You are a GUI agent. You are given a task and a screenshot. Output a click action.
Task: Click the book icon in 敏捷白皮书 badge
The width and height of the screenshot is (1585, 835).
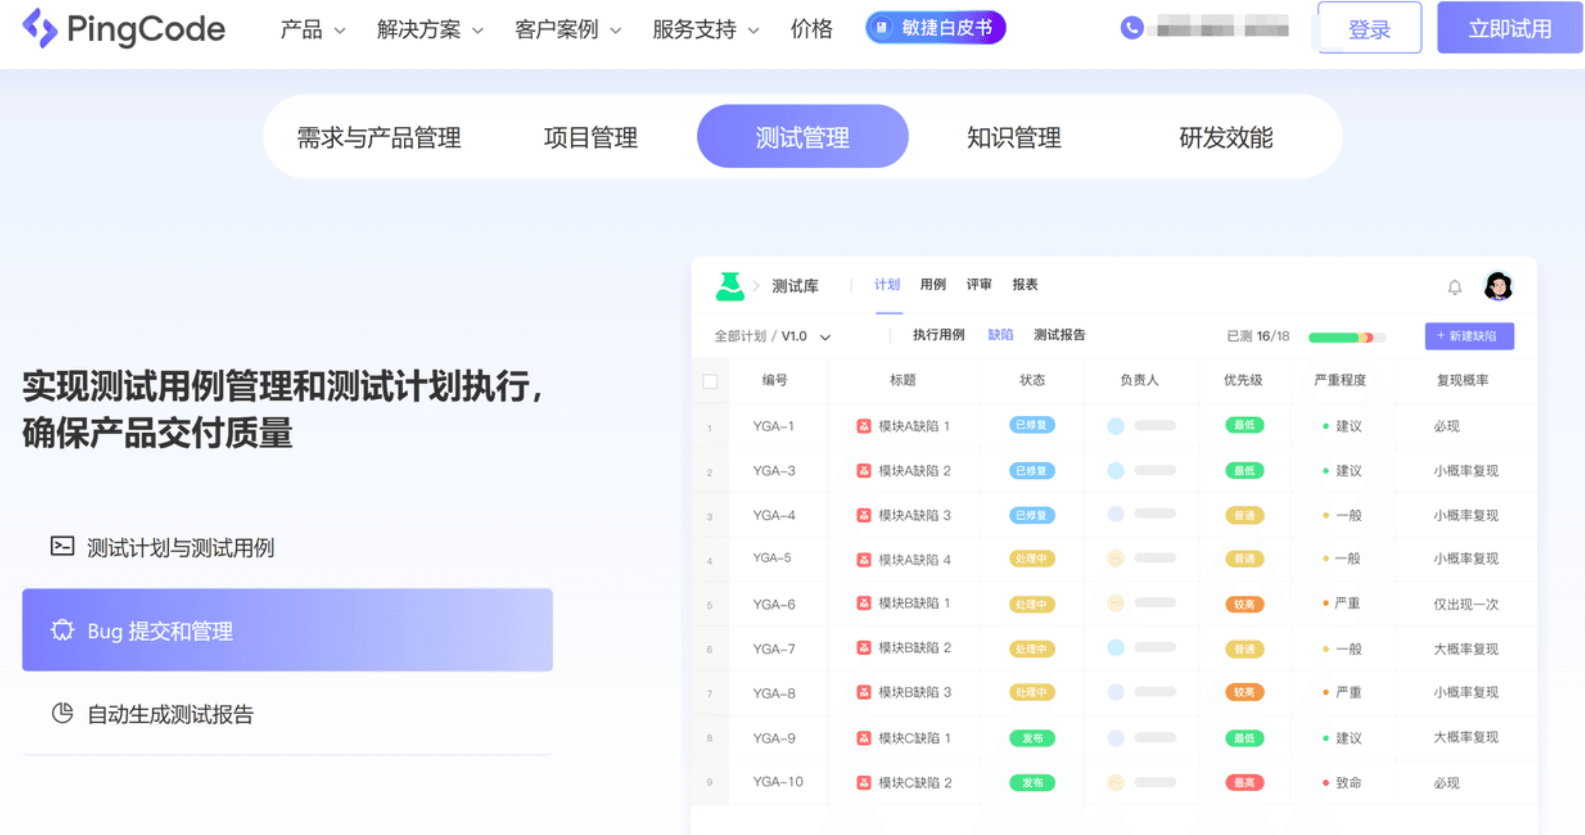click(x=881, y=28)
